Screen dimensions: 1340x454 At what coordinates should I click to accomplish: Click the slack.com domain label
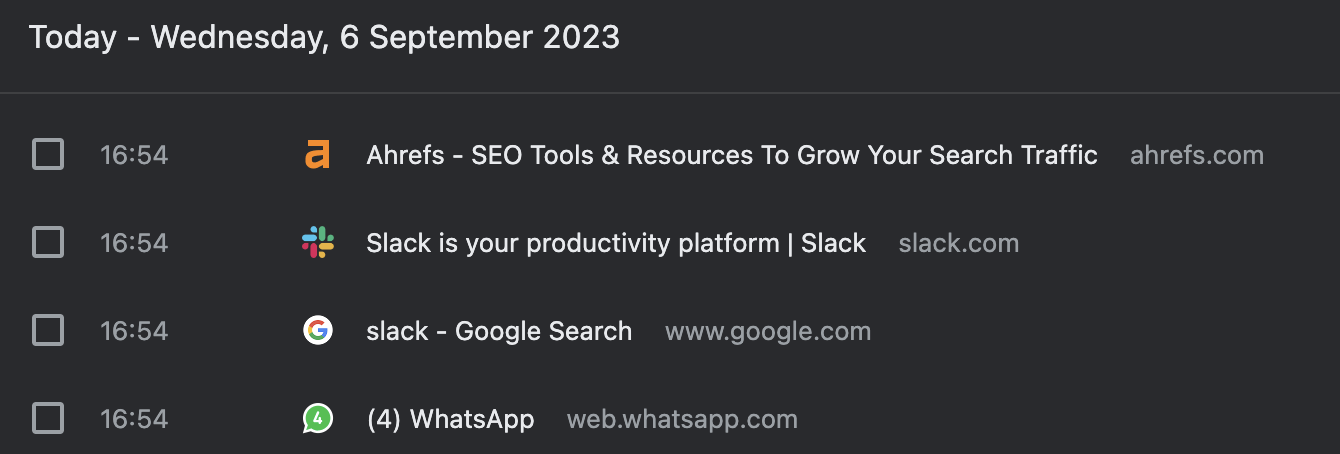coord(958,243)
